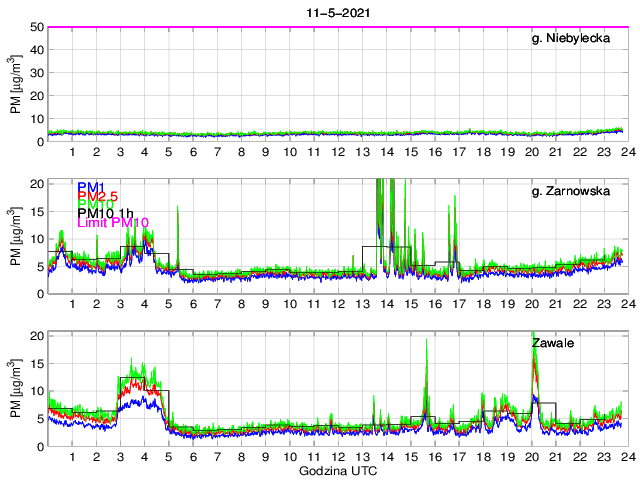The width and height of the screenshot is (640, 480).
Task: Click the chart date title 11-5-2021
Action: 336,10
